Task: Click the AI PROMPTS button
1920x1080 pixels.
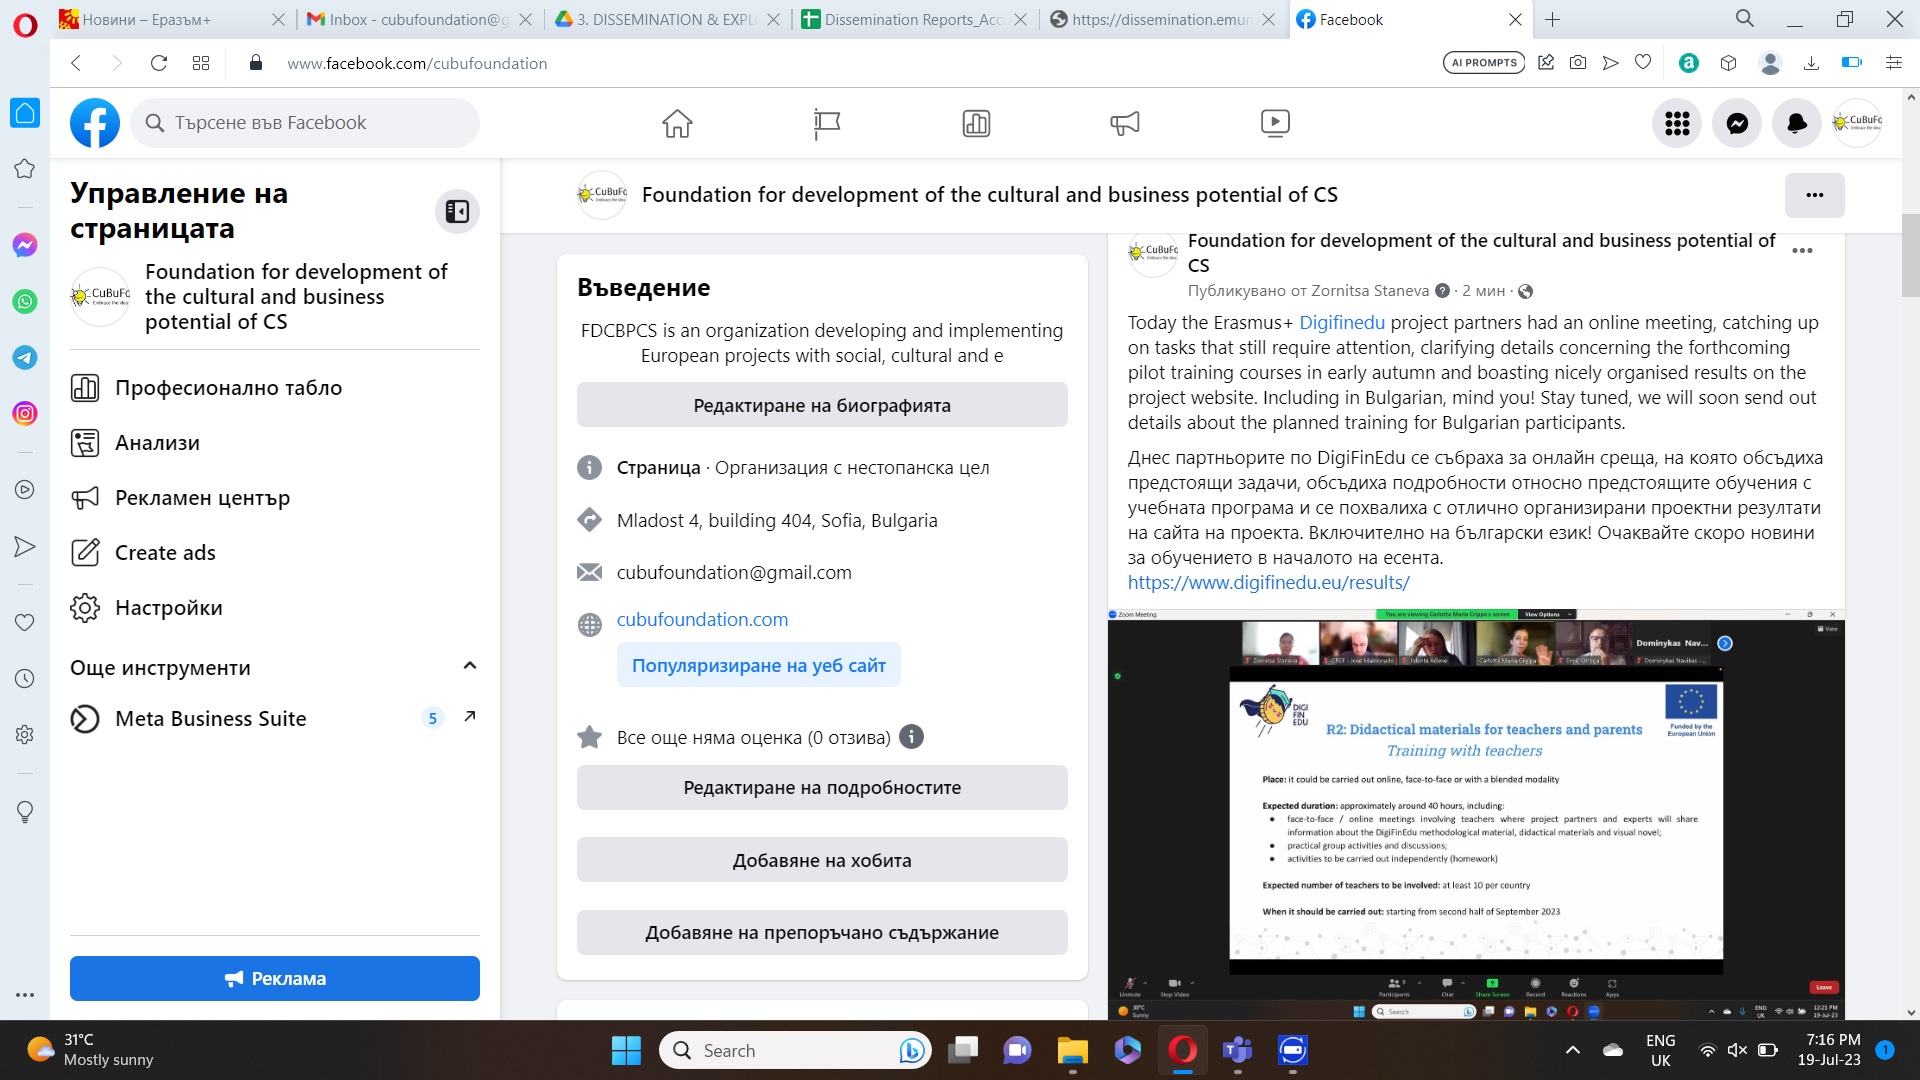Action: pos(1484,63)
